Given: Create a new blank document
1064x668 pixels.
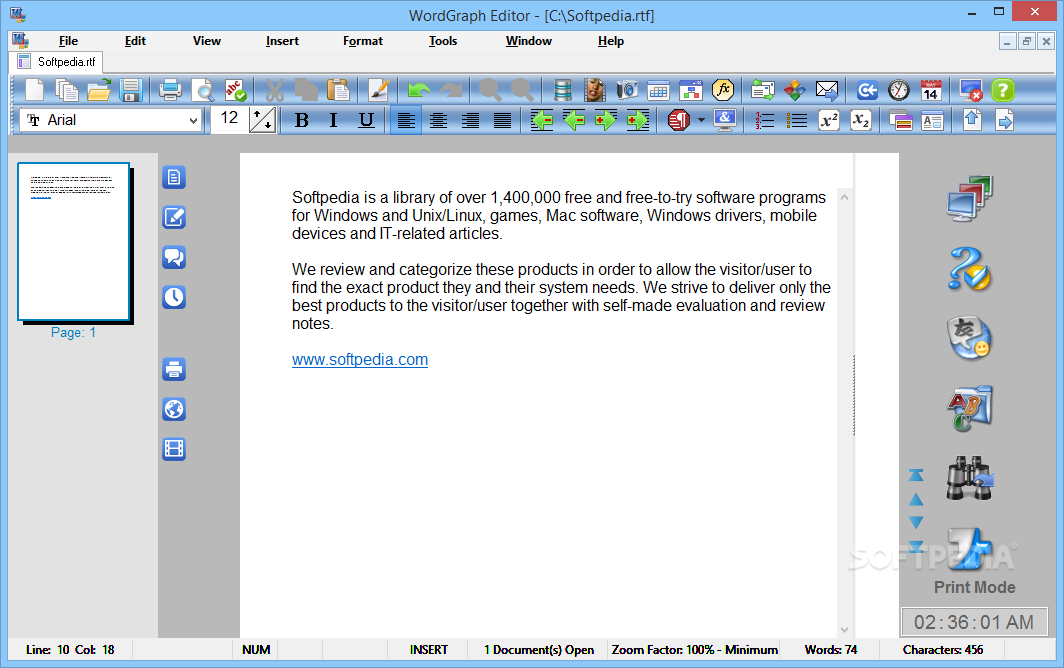Looking at the screenshot, I should click(34, 90).
